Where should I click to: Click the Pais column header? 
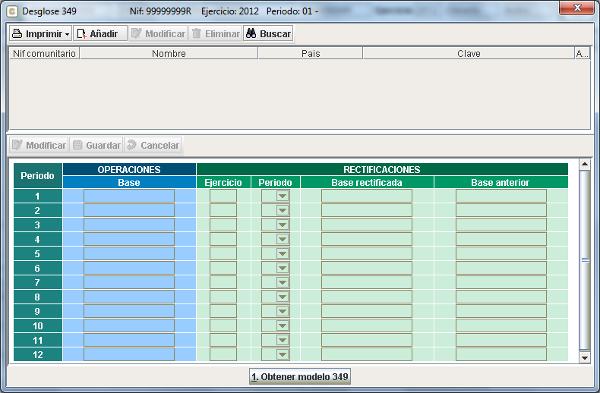[310, 53]
